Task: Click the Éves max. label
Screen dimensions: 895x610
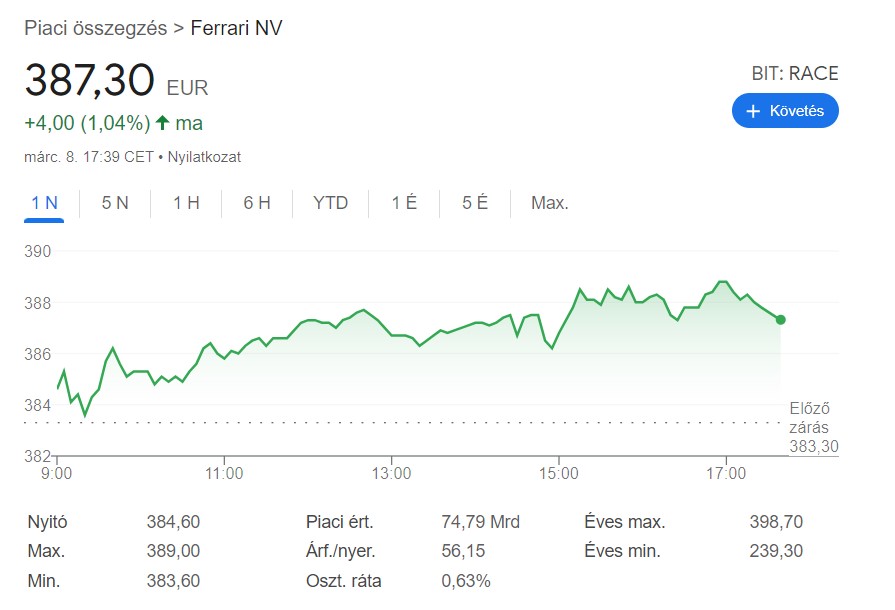Action: [x=625, y=522]
